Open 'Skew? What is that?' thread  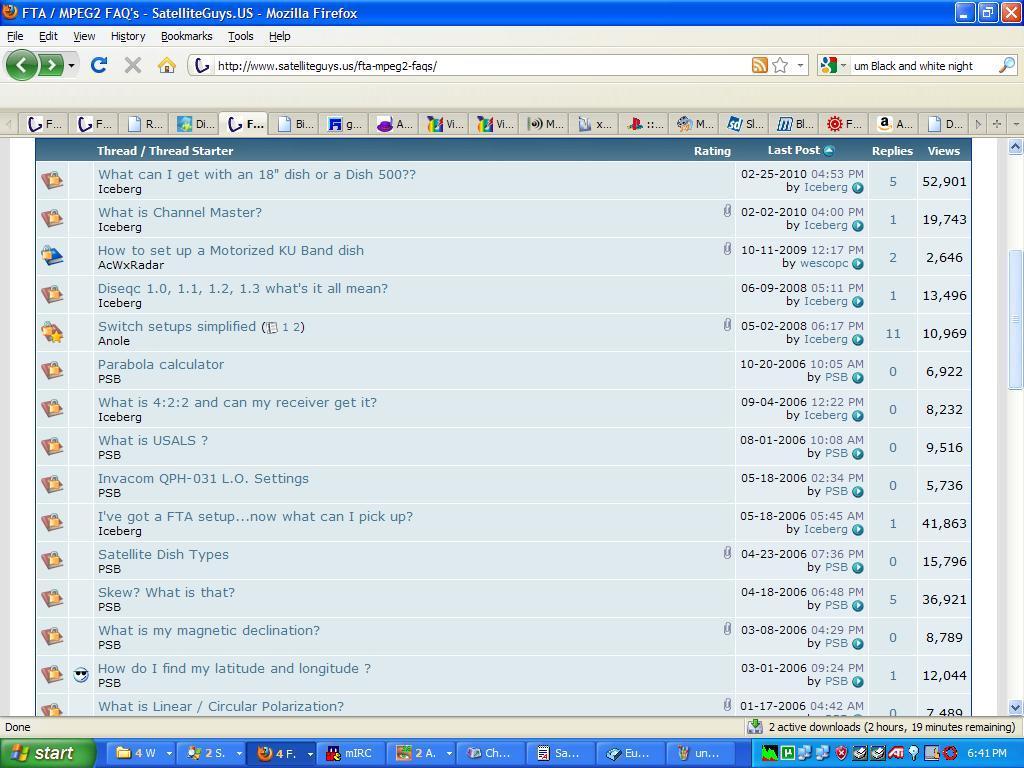[x=166, y=592]
